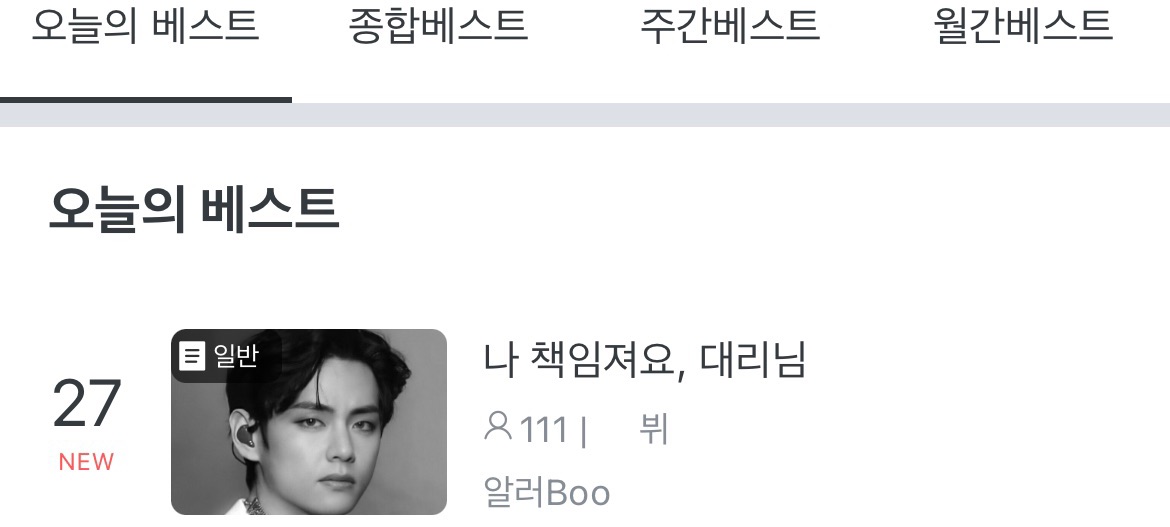Click the 111 reader count

point(543,430)
